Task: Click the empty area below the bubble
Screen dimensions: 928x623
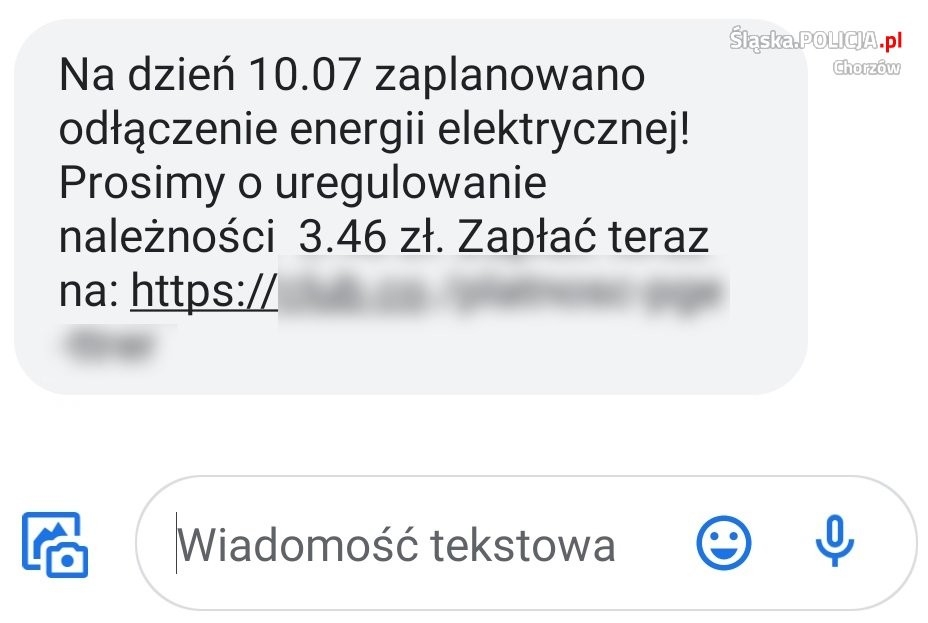Action: [x=464, y=435]
